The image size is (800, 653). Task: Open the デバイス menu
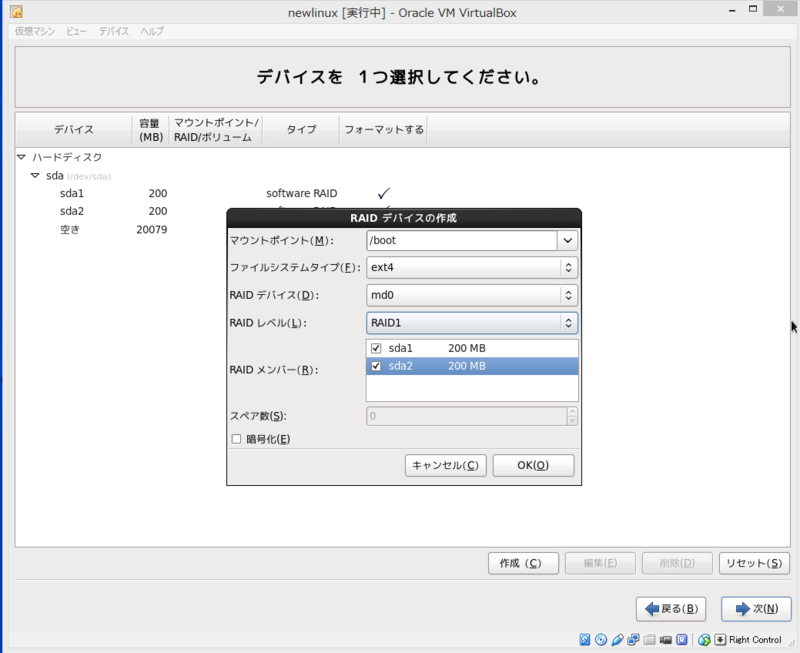pos(114,32)
